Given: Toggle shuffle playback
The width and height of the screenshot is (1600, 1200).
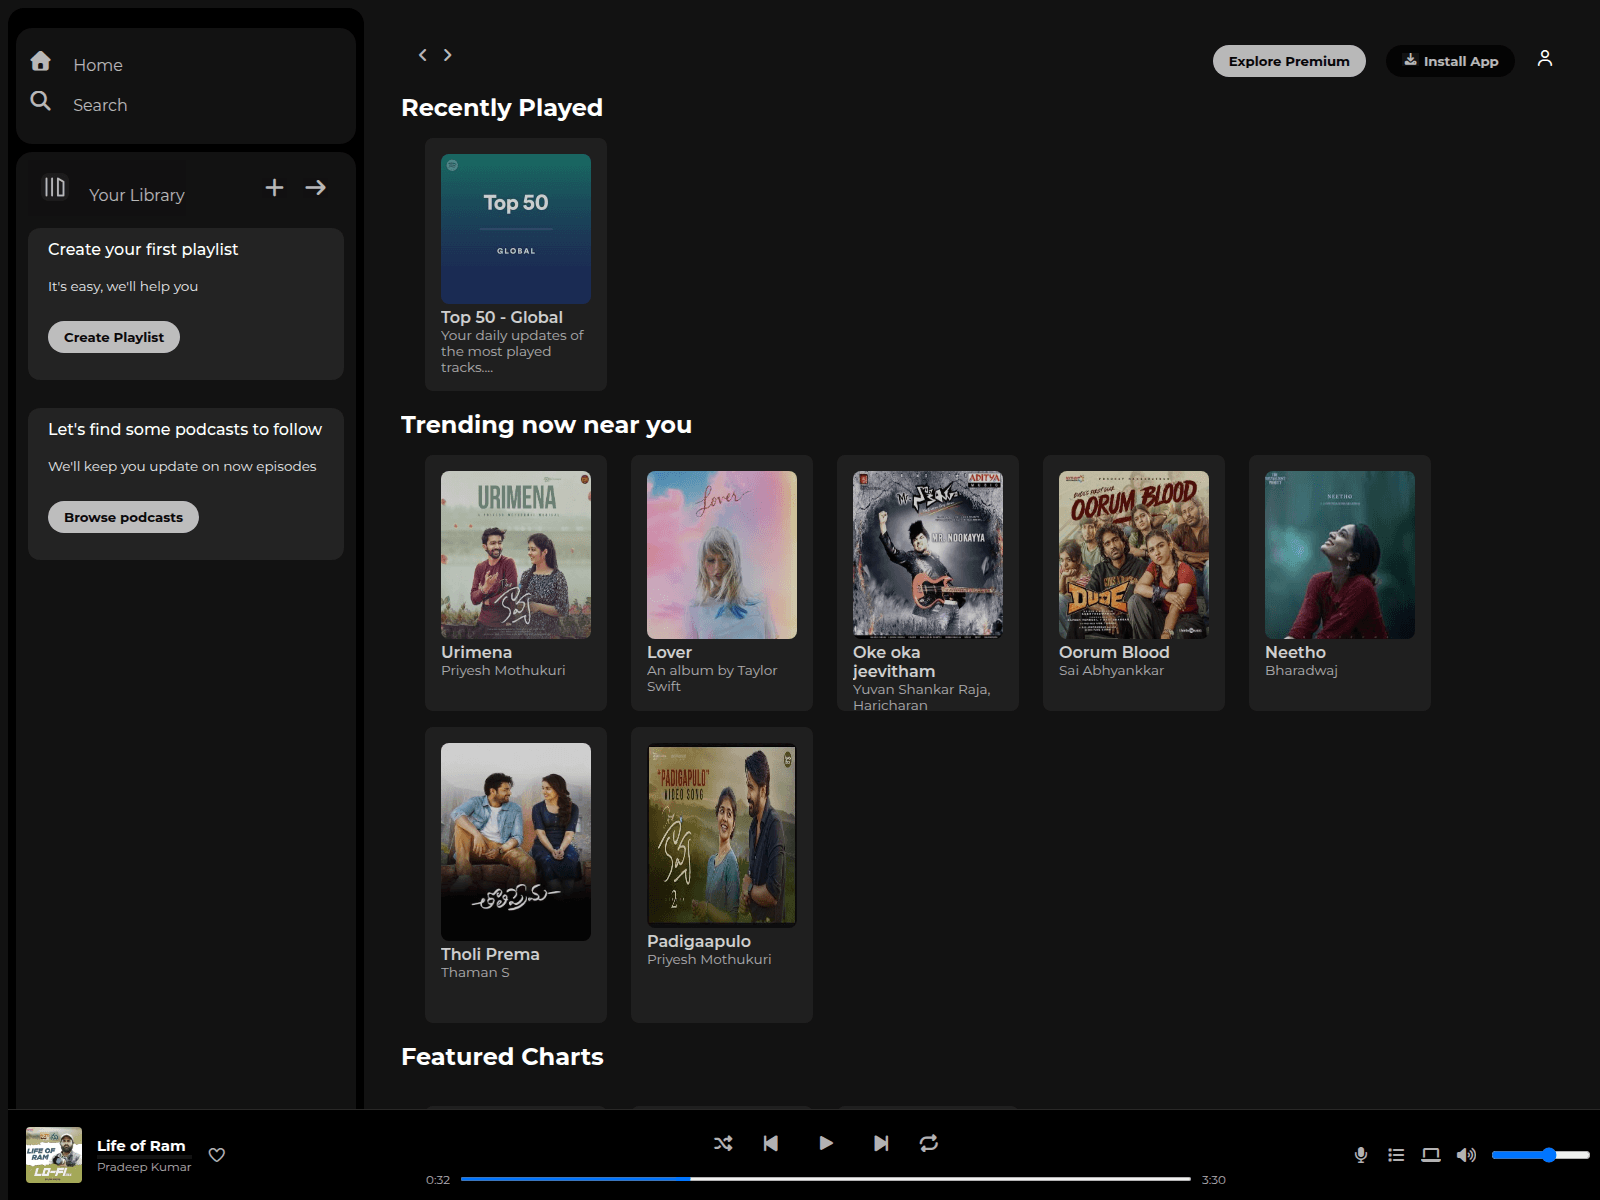Looking at the screenshot, I should (x=723, y=1143).
